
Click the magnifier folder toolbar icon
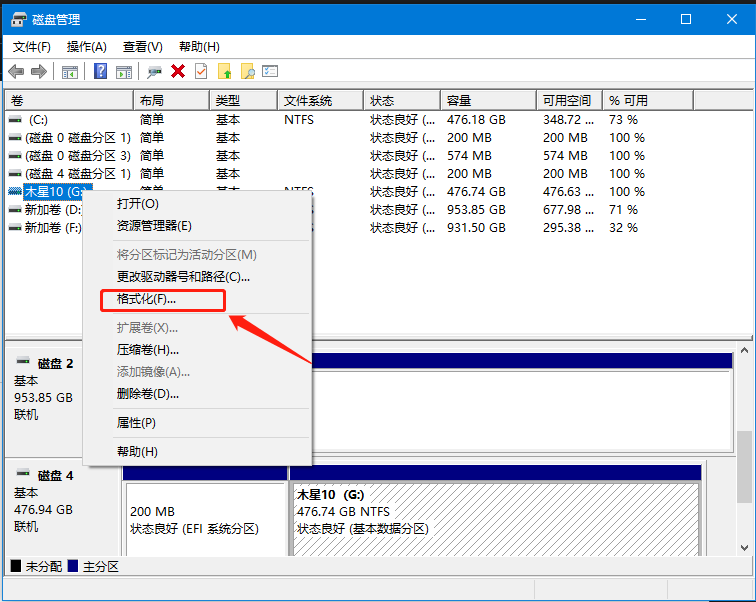tap(247, 71)
